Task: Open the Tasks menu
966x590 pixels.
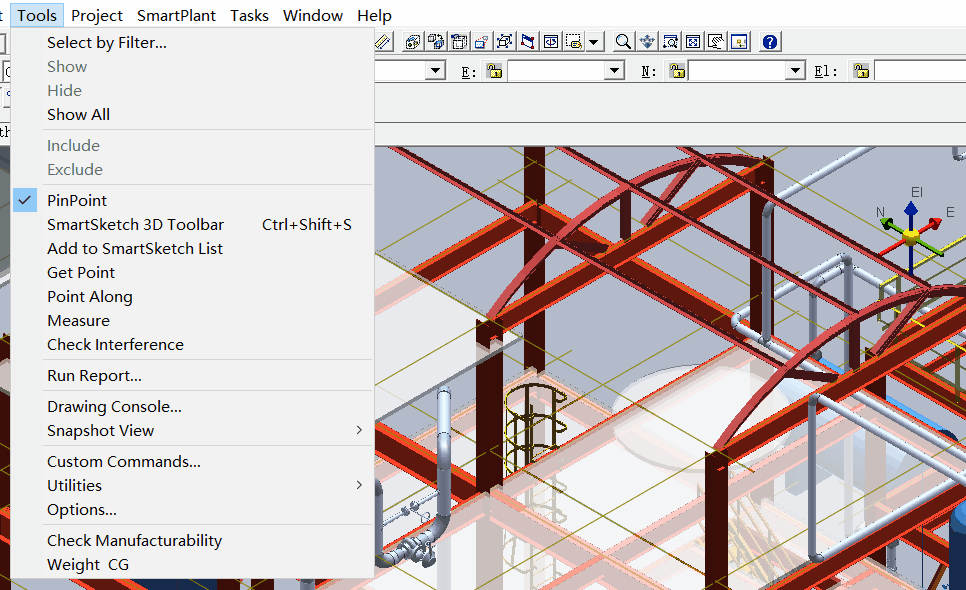Action: pyautogui.click(x=250, y=15)
